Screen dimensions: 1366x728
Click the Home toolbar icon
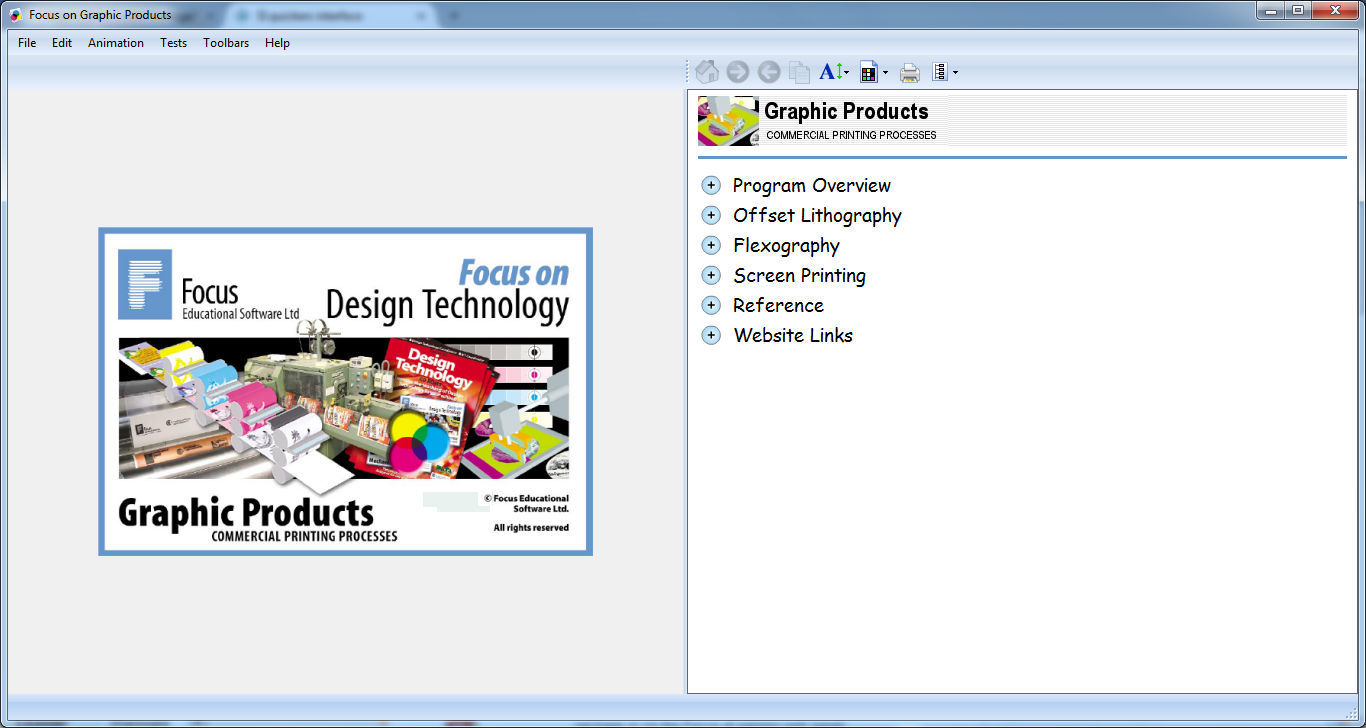tap(707, 72)
